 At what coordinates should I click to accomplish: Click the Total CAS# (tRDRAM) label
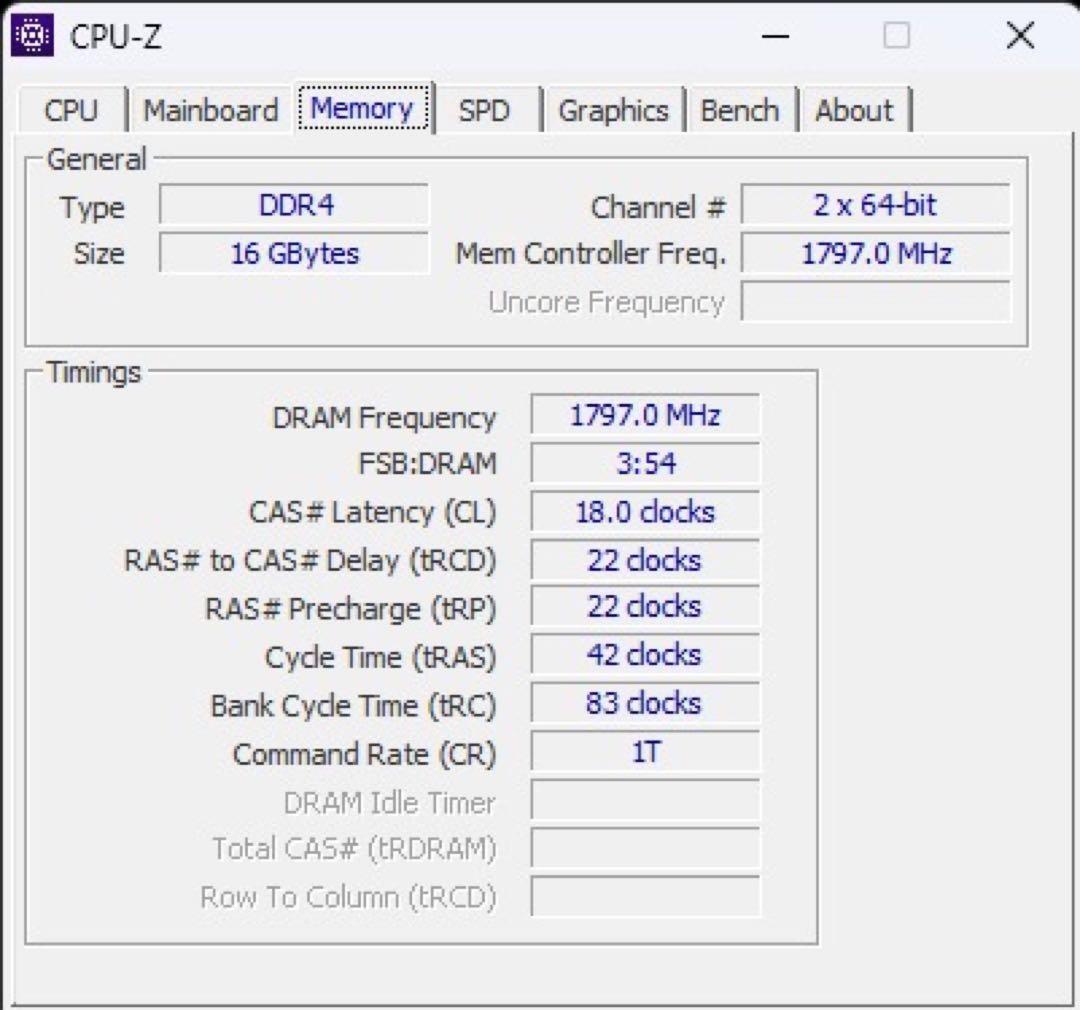tap(354, 849)
